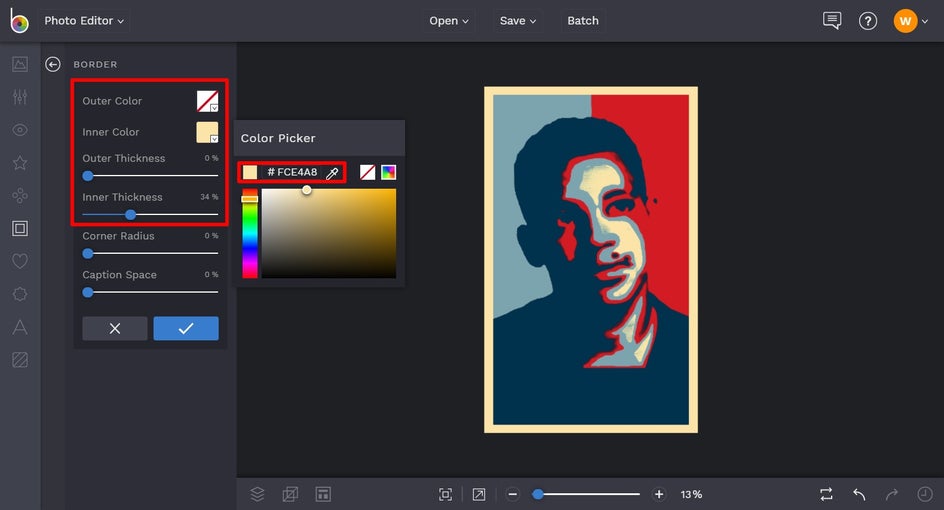Click the Undo arrow in bottom bar

(x=859, y=494)
